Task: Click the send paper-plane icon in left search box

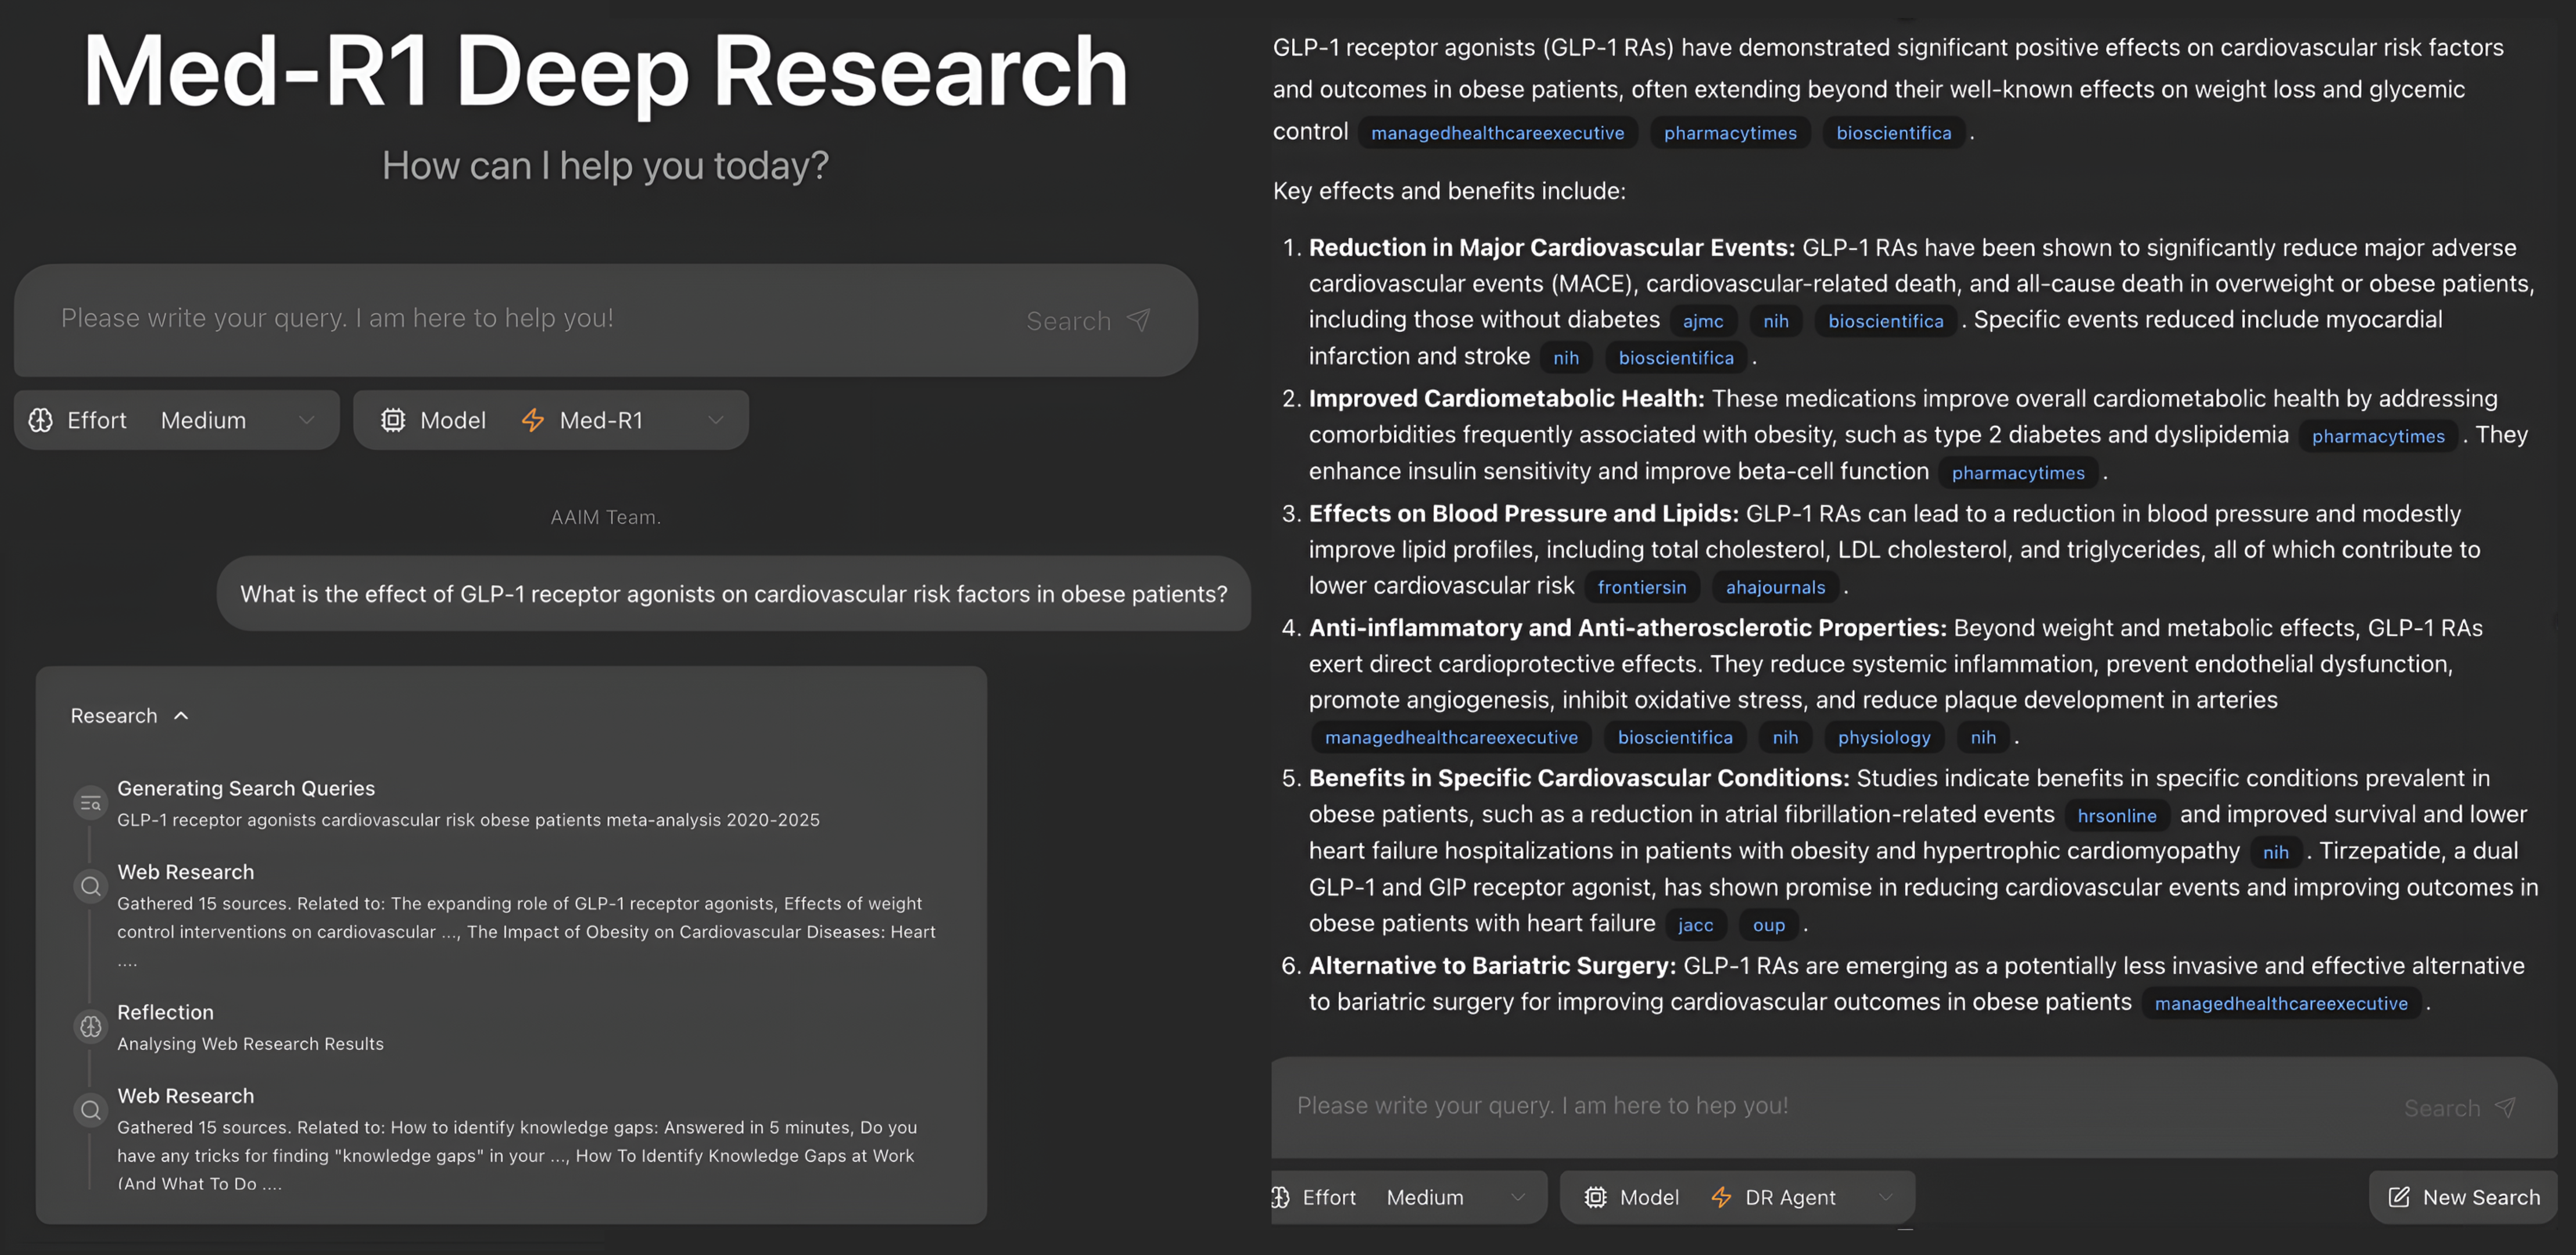Action: click(x=1139, y=320)
